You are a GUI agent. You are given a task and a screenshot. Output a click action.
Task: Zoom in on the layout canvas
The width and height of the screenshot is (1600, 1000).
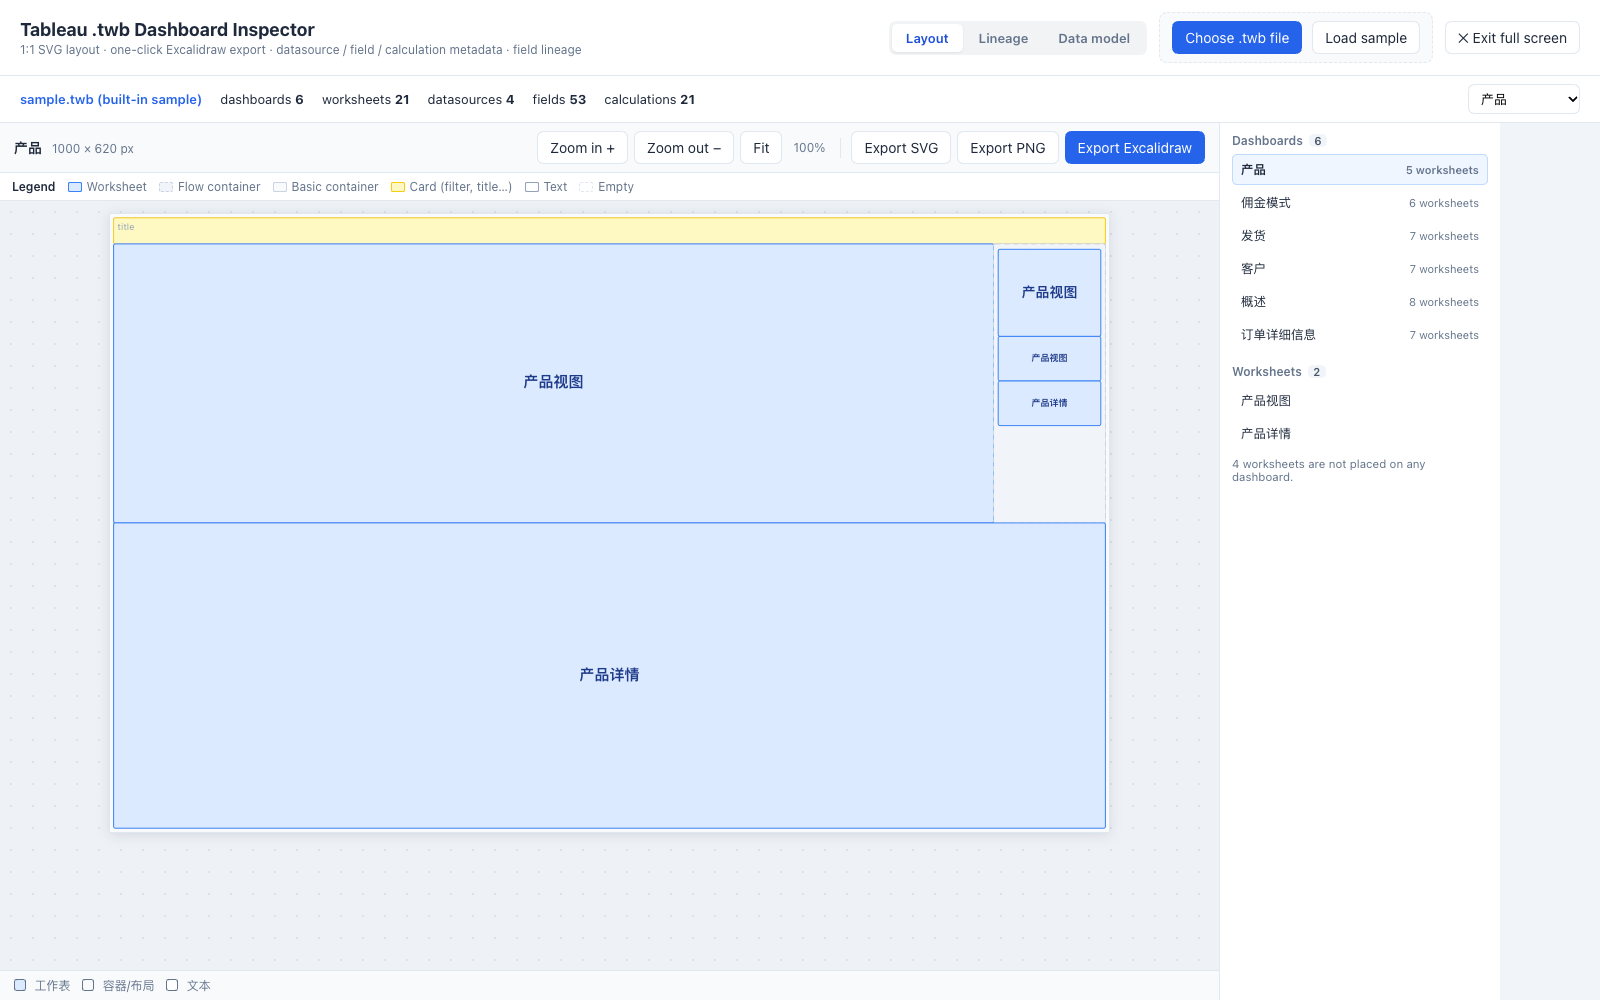582,148
